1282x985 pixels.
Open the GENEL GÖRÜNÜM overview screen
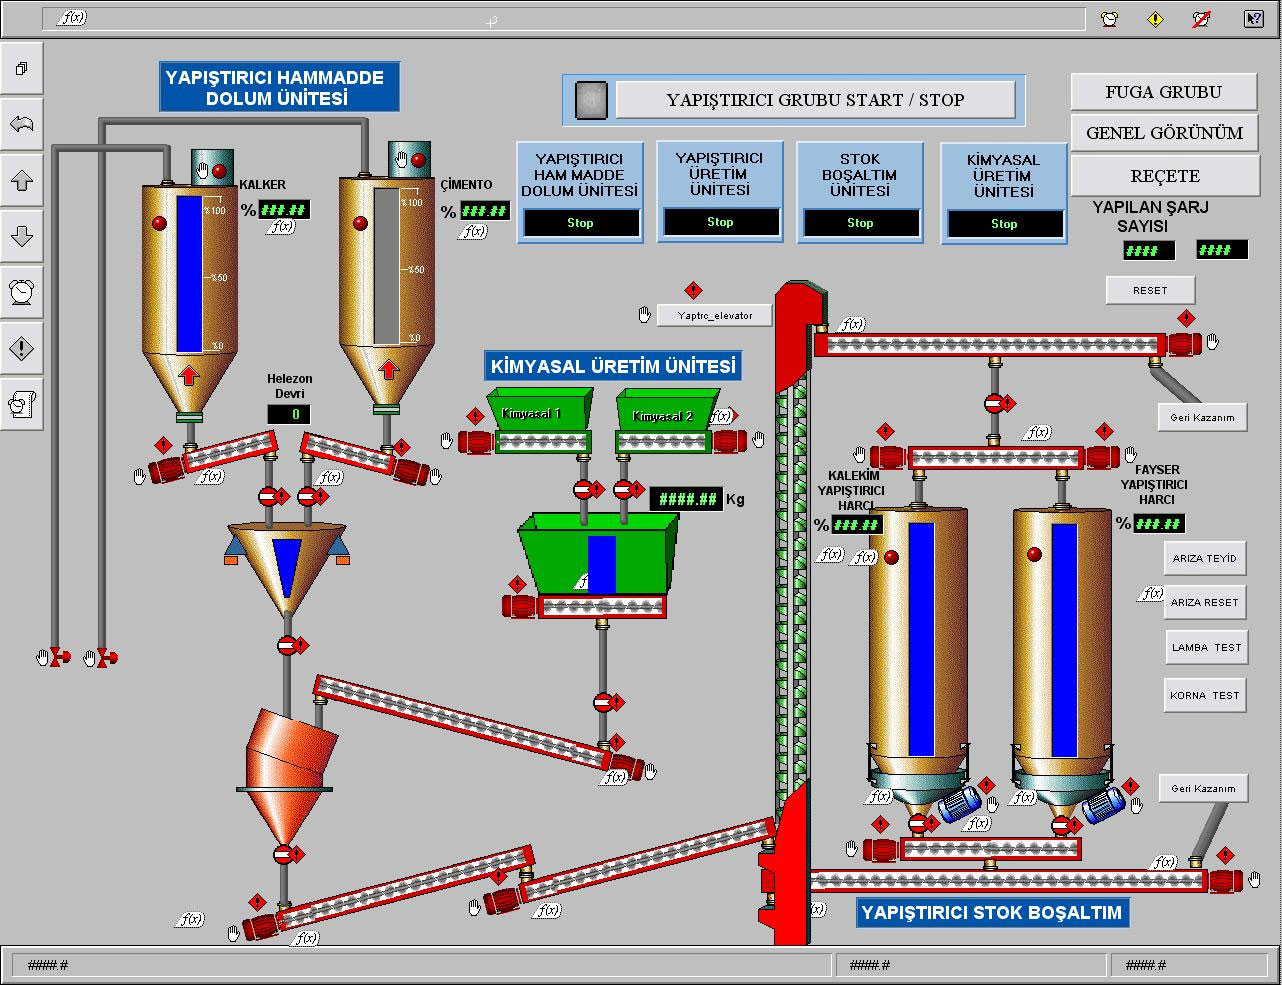point(1164,133)
